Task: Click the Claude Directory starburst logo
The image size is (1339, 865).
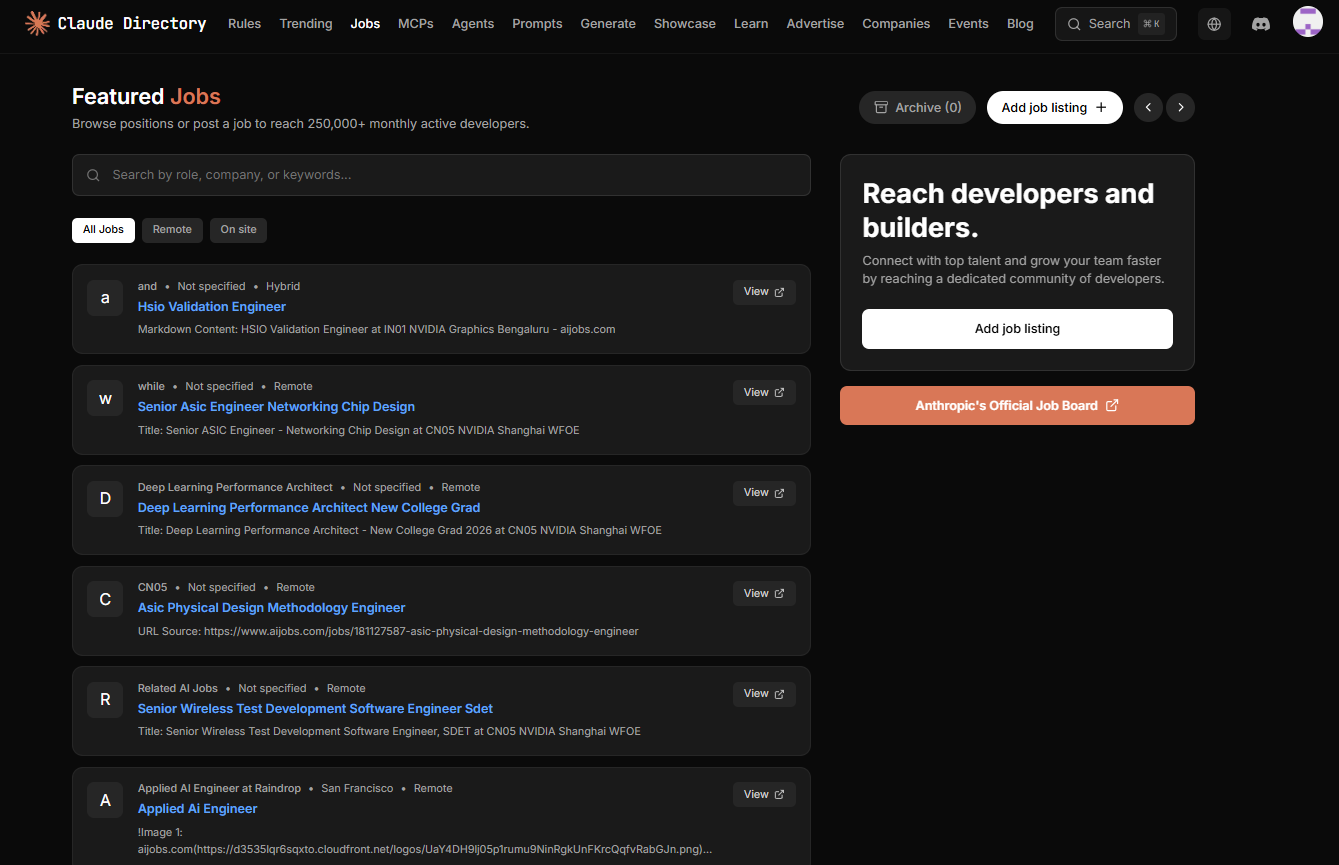Action: pos(37,23)
